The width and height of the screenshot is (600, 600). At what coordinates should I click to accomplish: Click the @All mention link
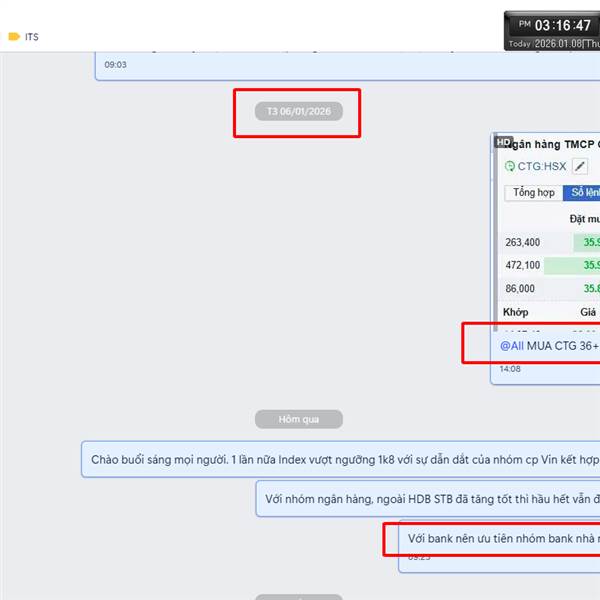click(512, 346)
